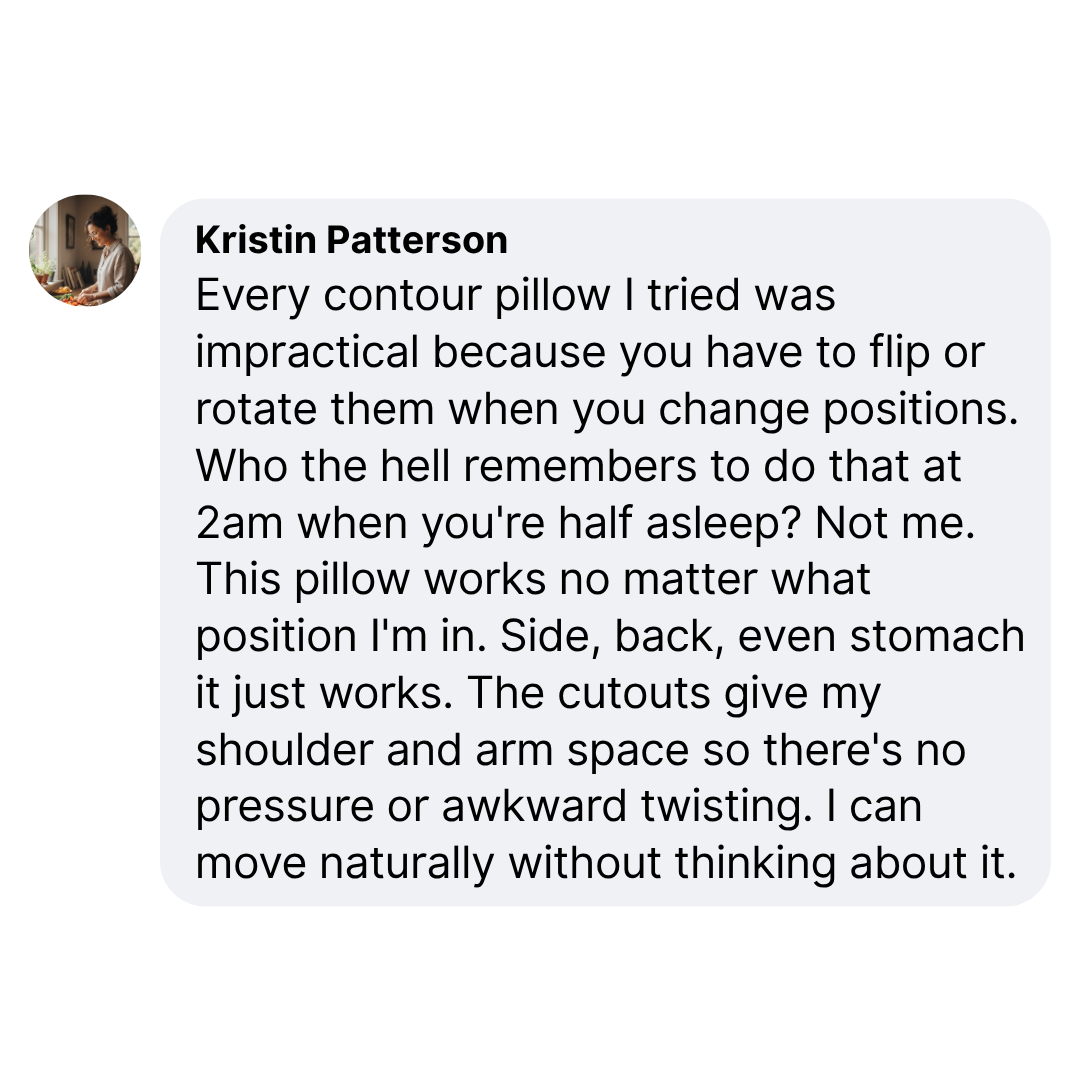Click the surname "Patterson" in the header
Image resolution: width=1080 pixels, height=1080 pixels.
[417, 240]
